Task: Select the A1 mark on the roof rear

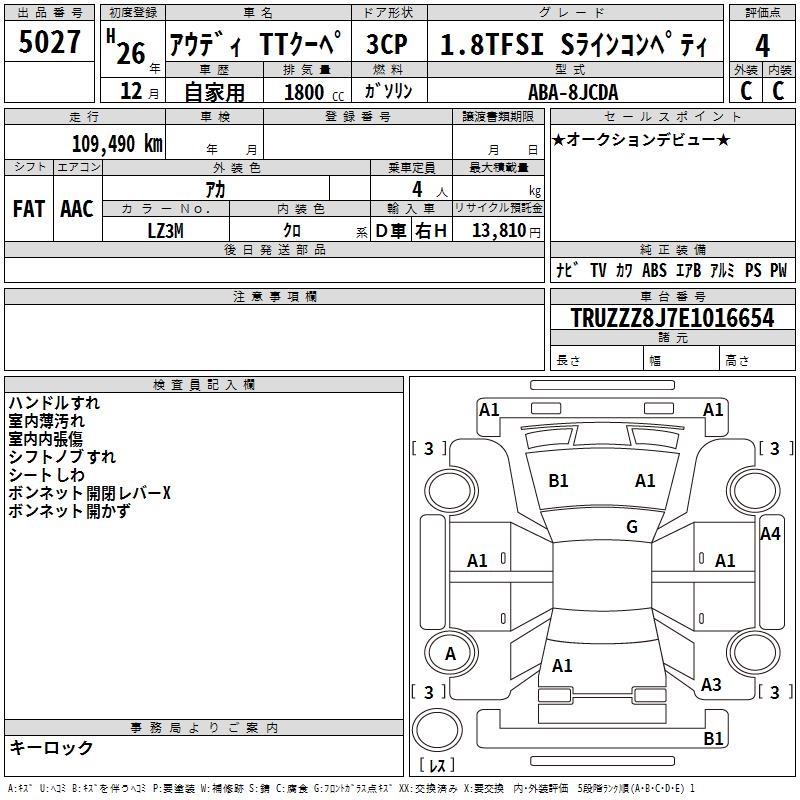Action: [562, 665]
